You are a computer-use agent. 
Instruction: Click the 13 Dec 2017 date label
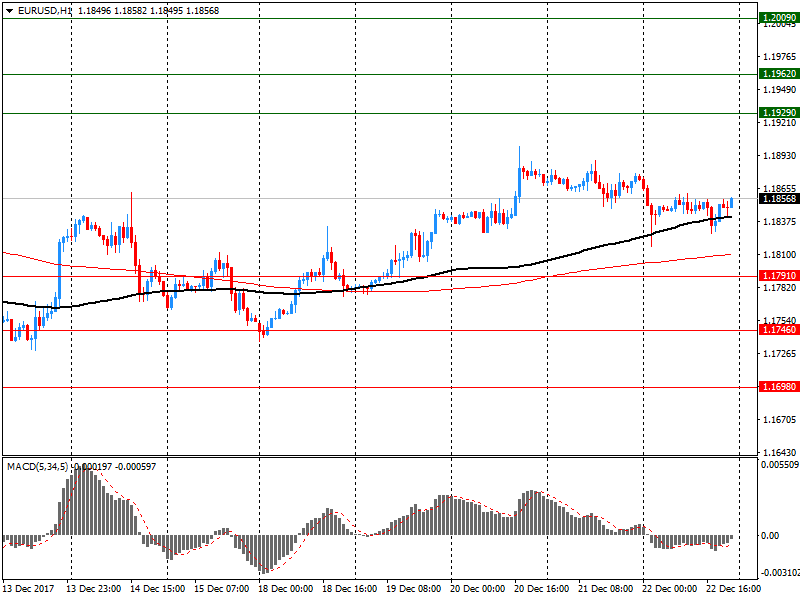click(x=32, y=590)
